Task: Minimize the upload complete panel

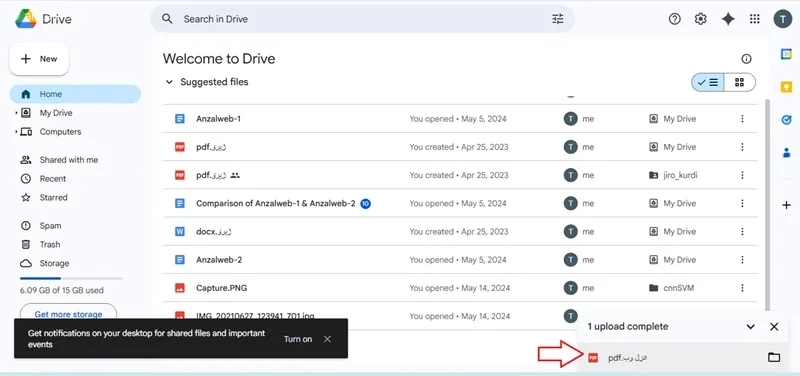Action: point(751,327)
